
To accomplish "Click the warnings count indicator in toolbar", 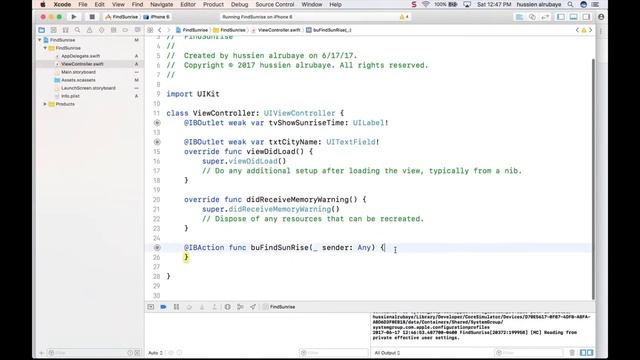I will click(x=404, y=17).
